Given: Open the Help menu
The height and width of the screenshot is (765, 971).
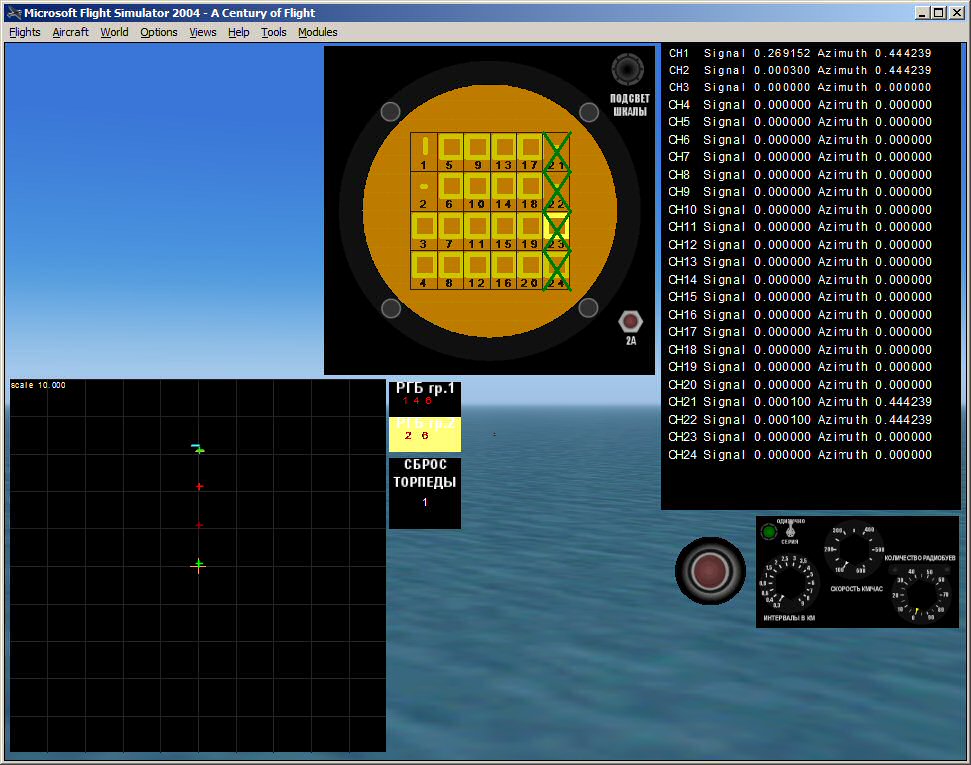Looking at the screenshot, I should 238,32.
